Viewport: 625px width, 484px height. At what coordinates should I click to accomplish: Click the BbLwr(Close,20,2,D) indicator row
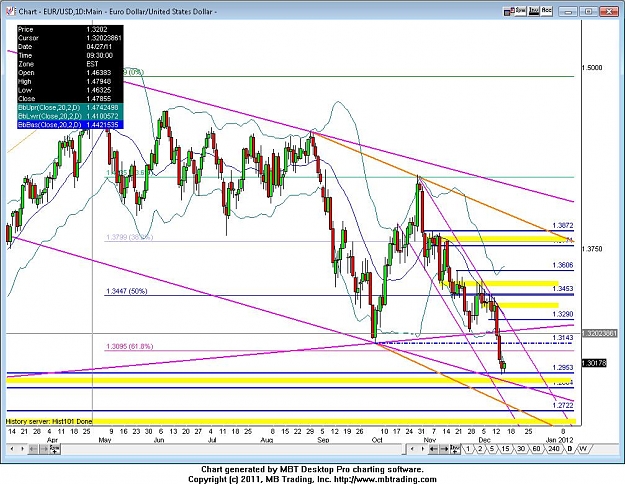tap(70, 116)
